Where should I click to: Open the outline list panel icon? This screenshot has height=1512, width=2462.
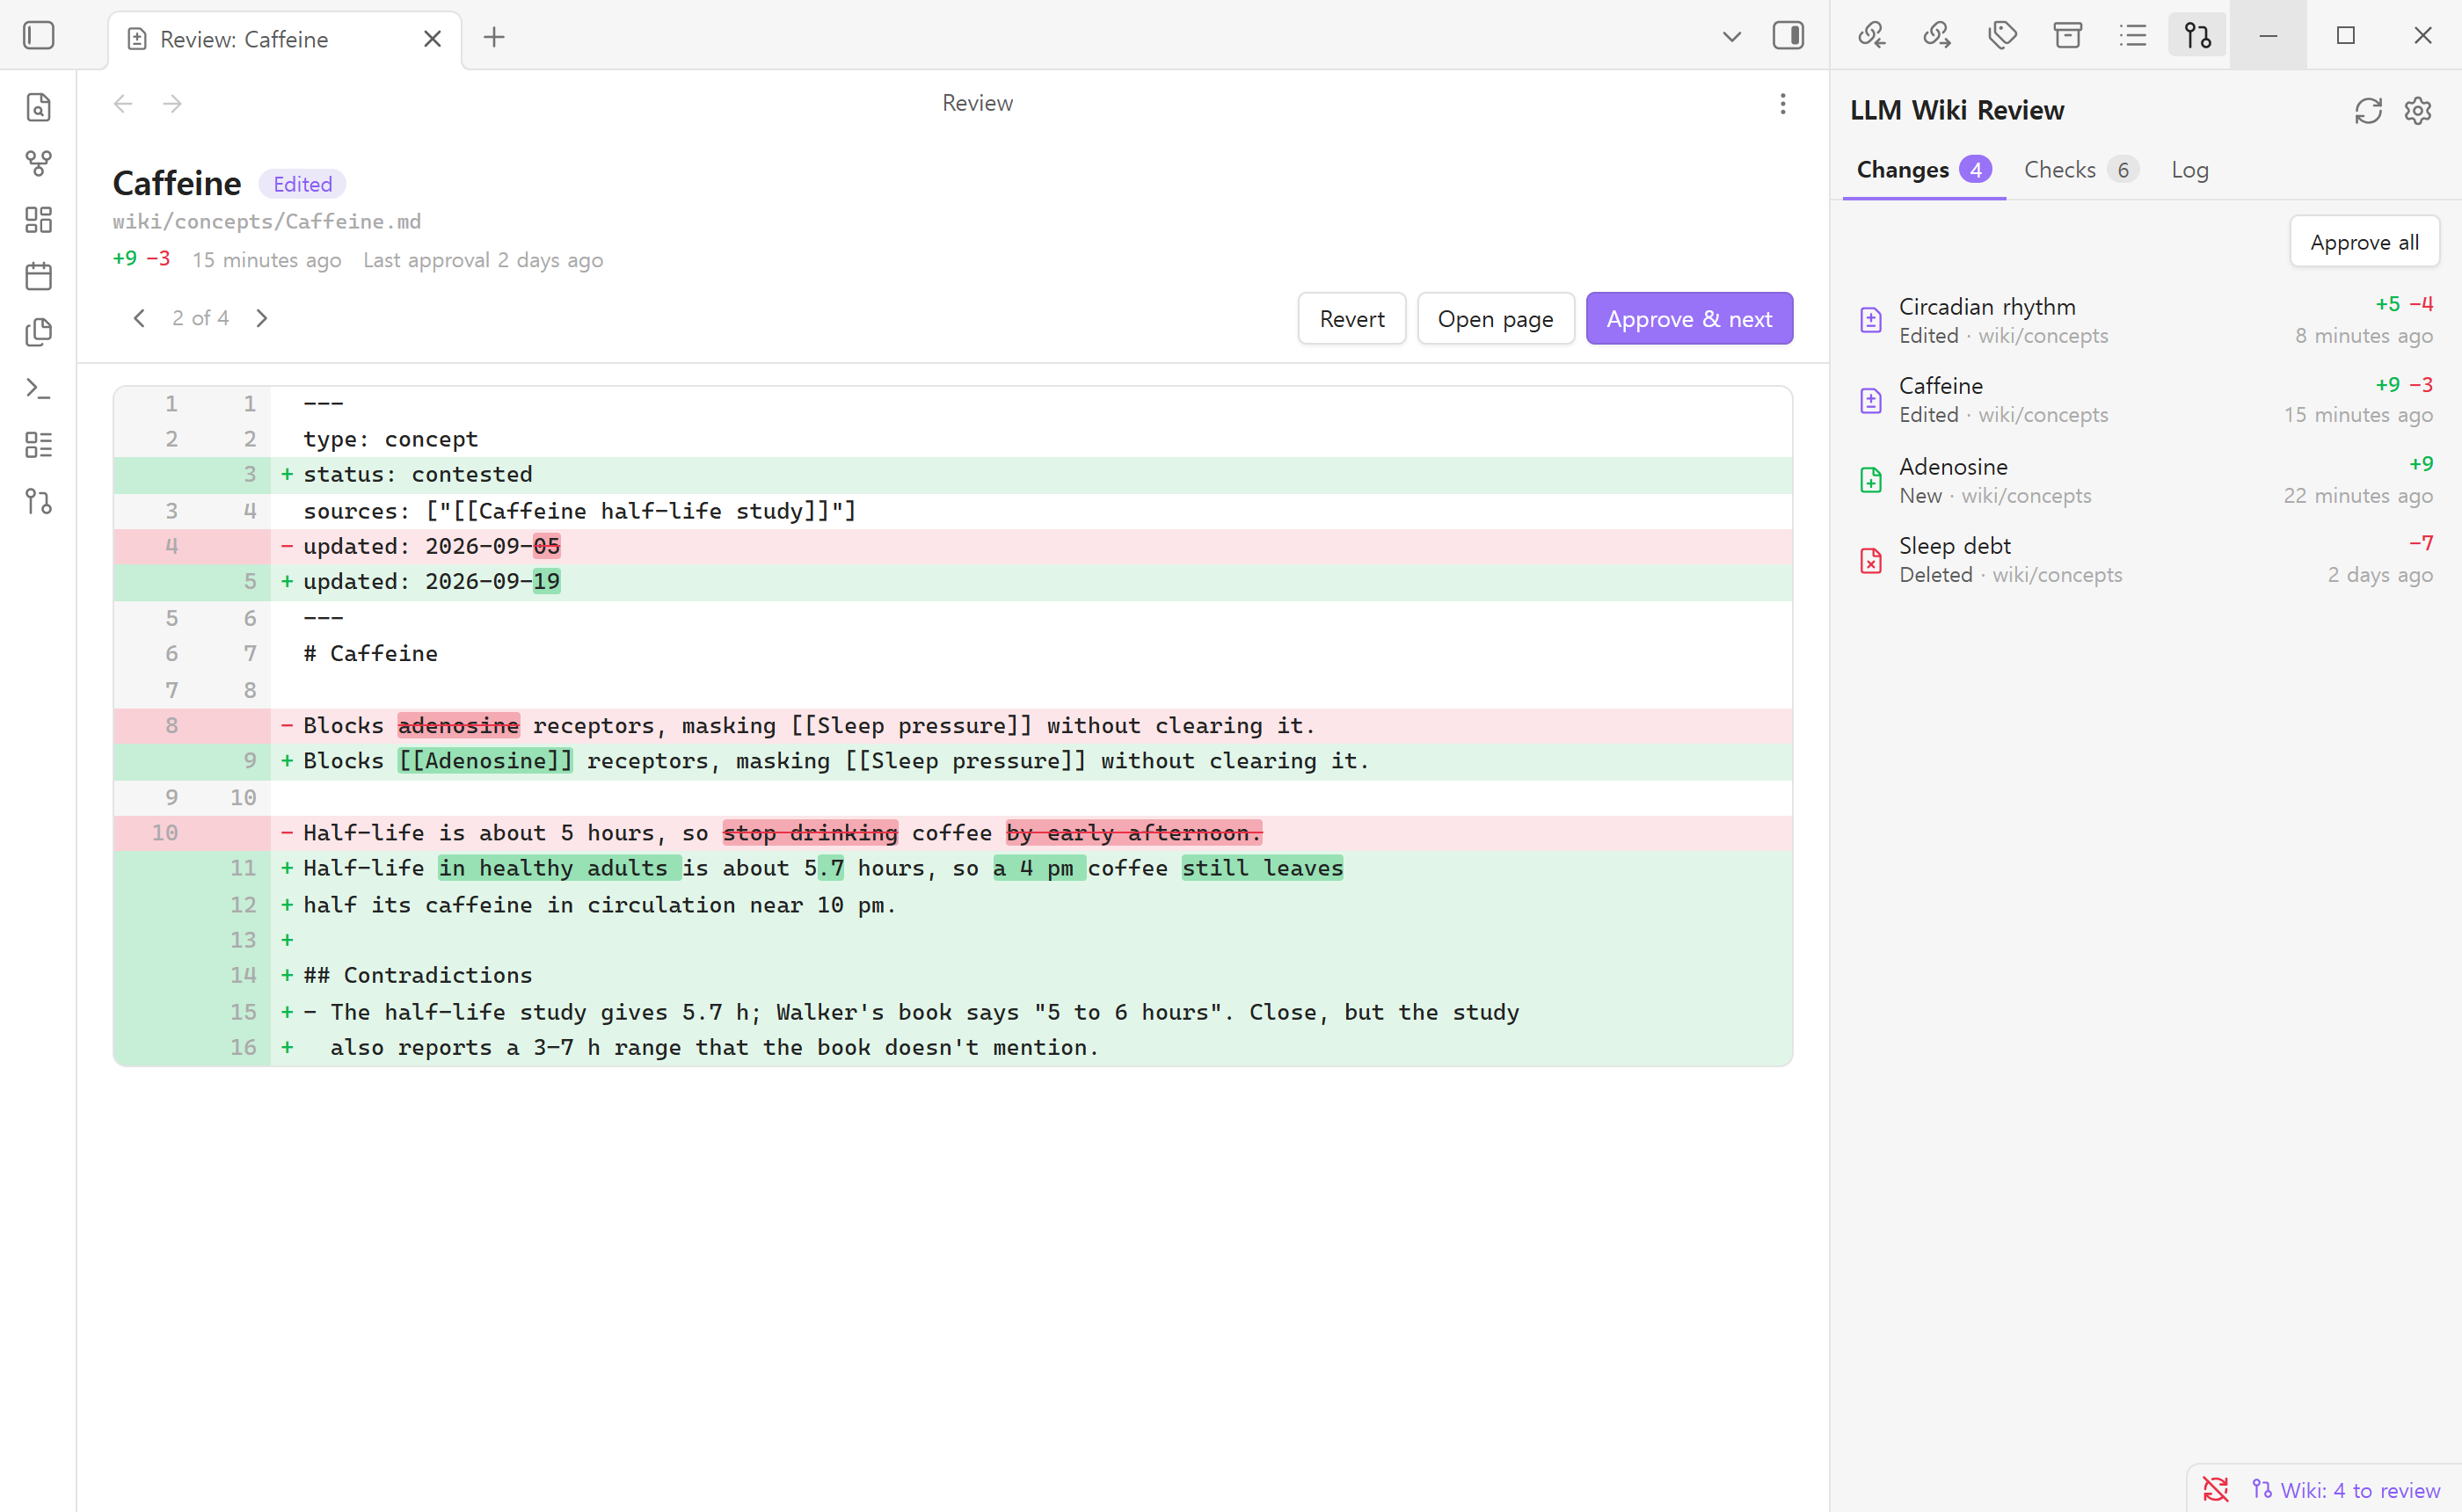(2132, 36)
